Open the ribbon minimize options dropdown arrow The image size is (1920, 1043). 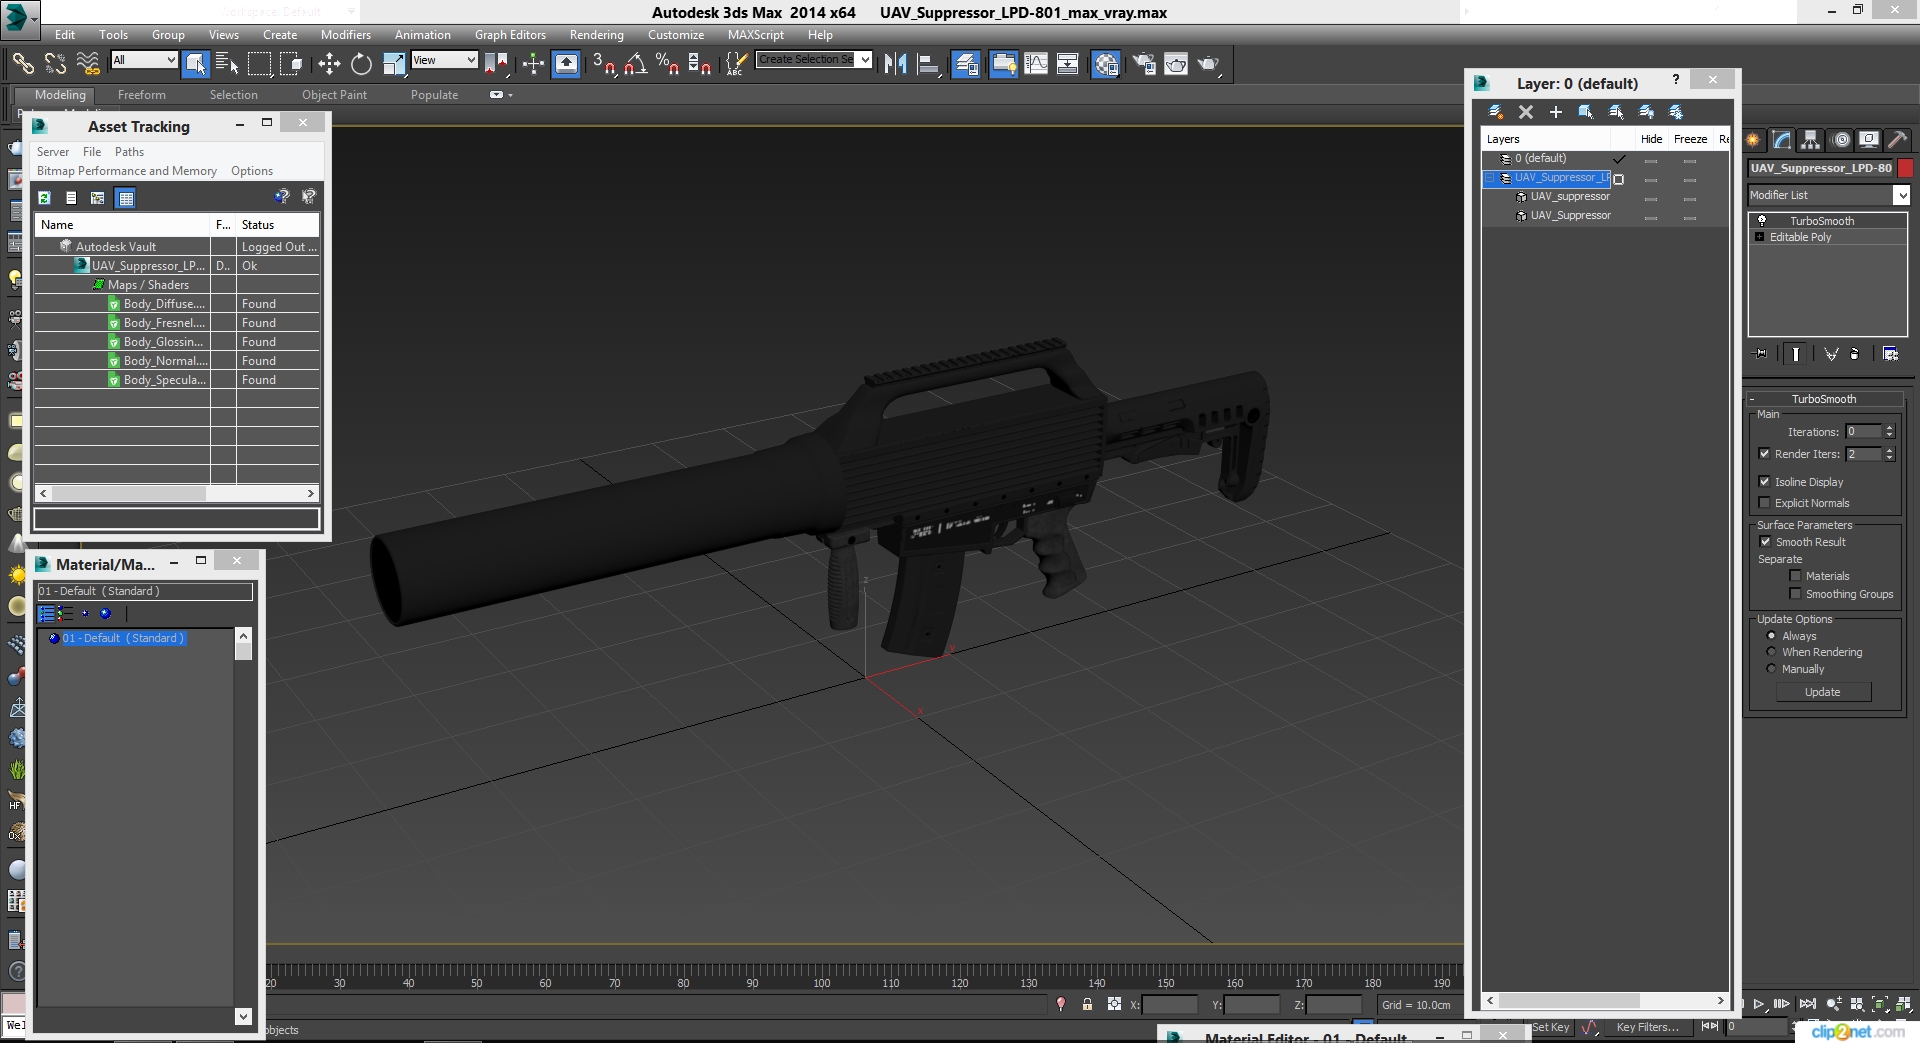pyautogui.click(x=510, y=95)
